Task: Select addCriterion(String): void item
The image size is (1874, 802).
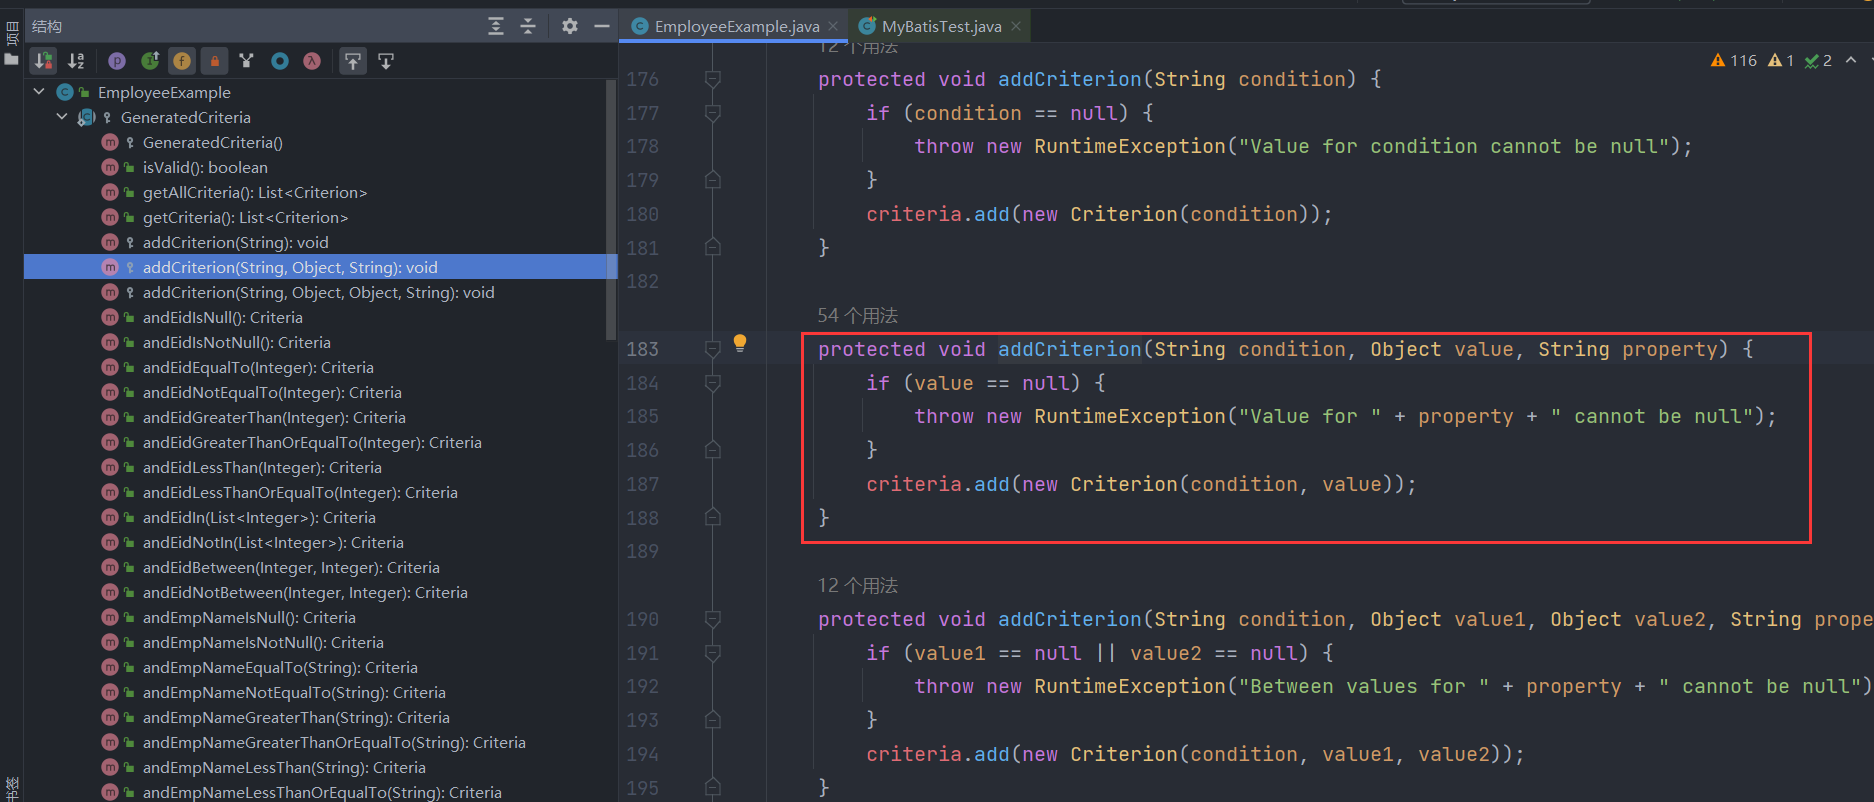Action: coord(235,242)
